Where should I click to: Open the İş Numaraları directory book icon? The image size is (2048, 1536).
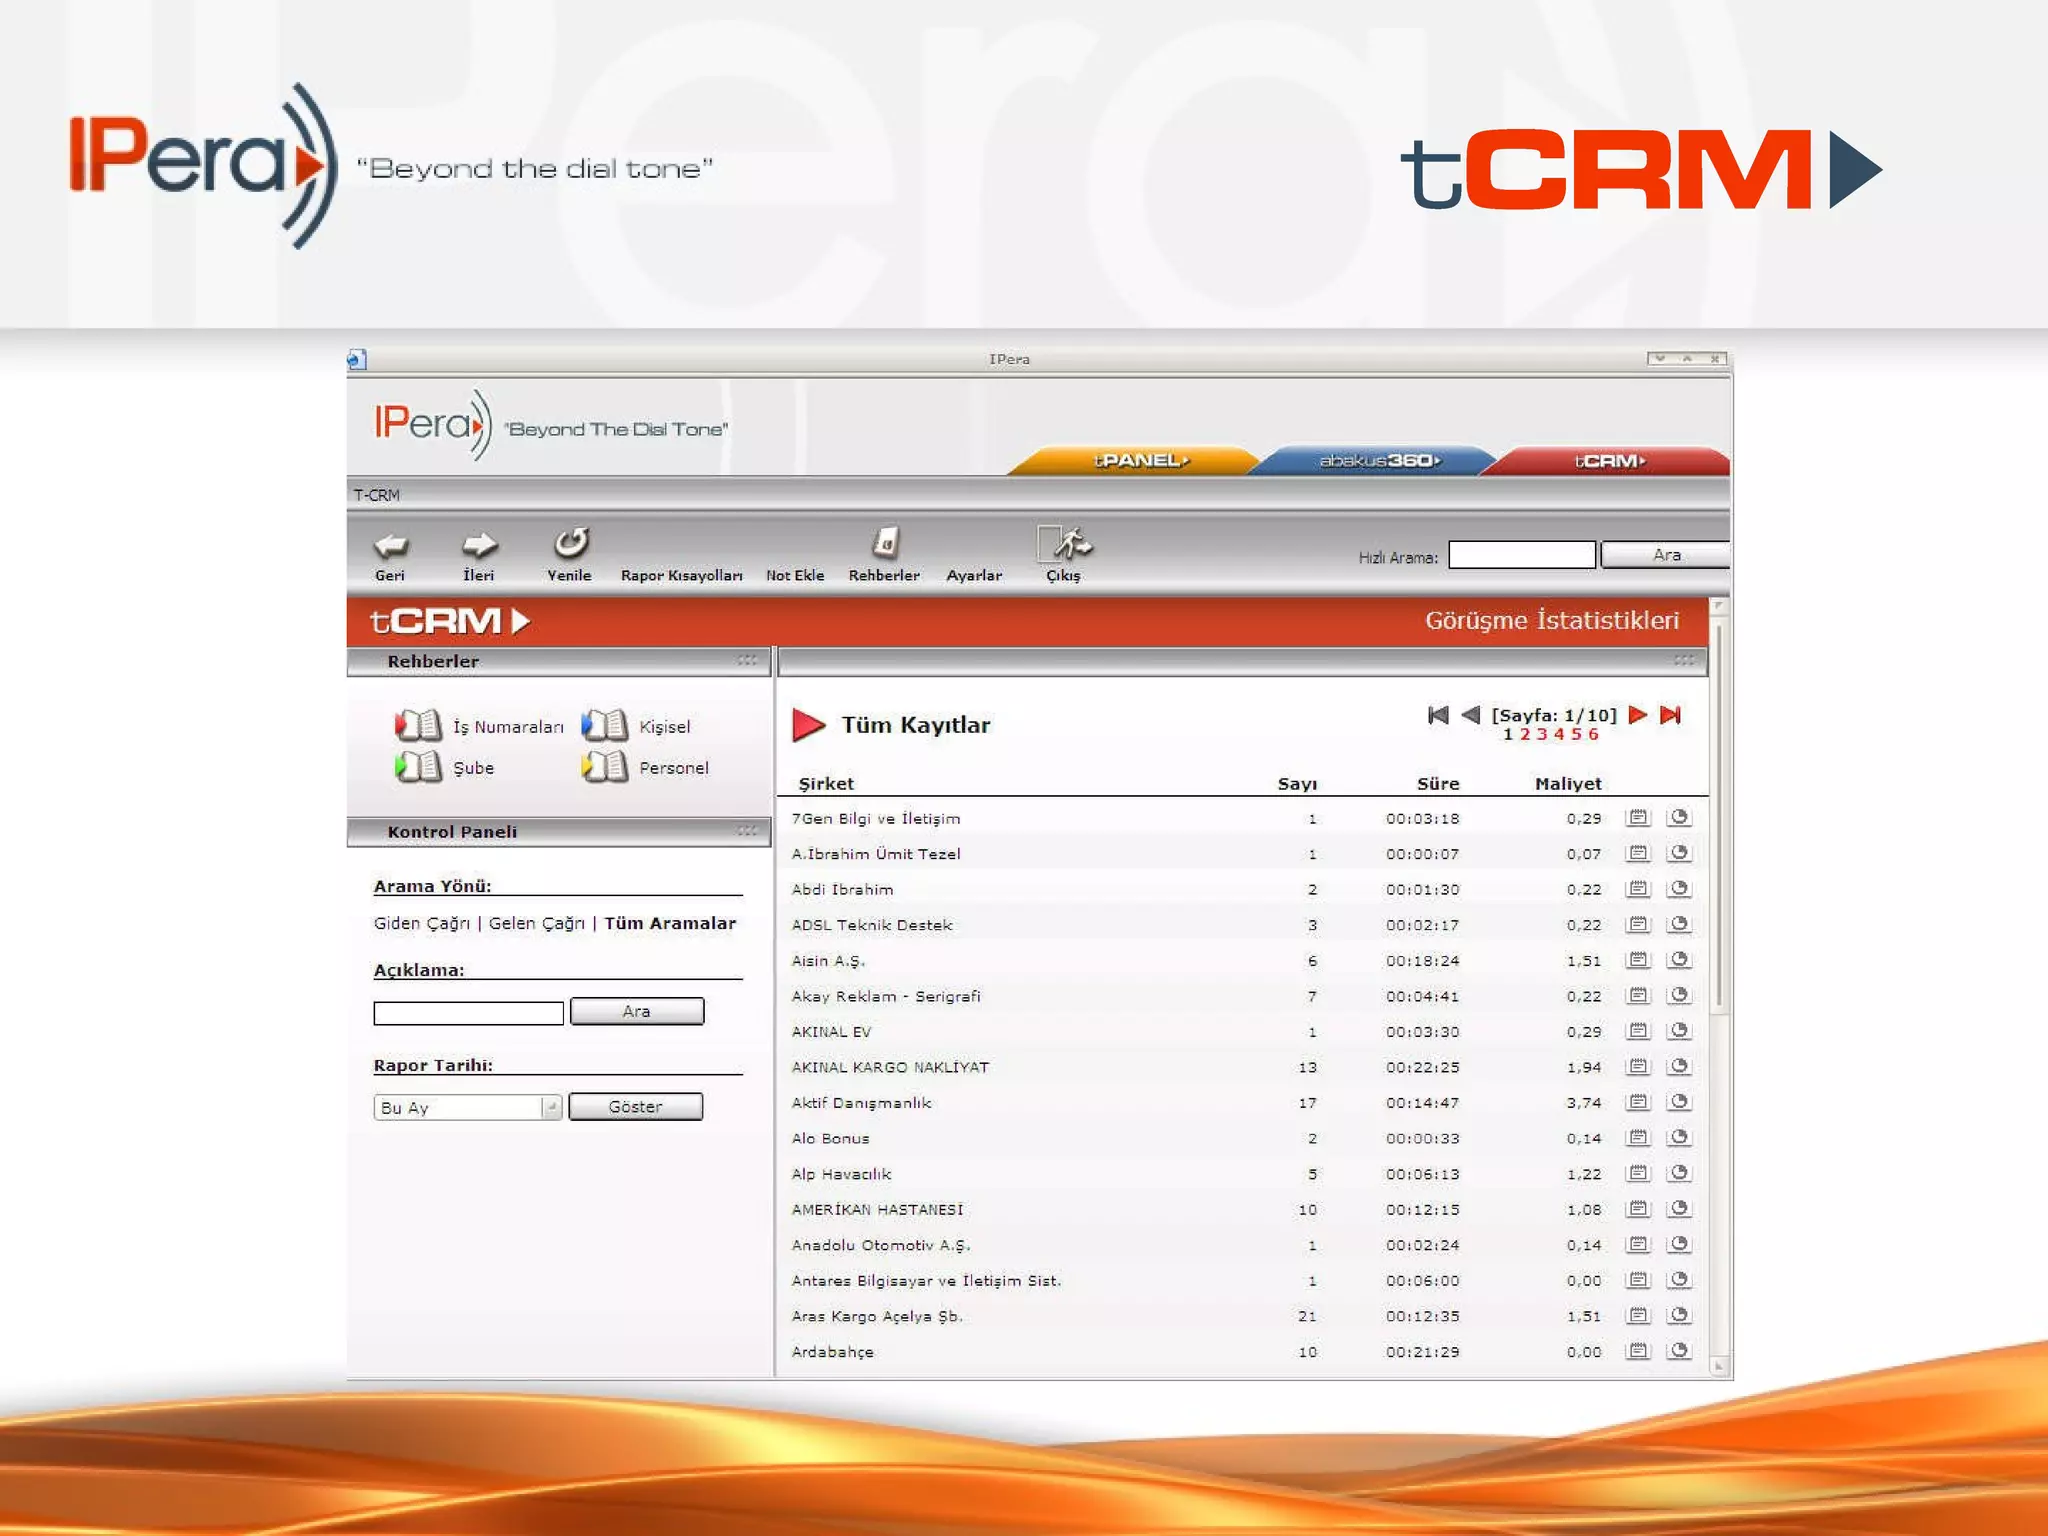pyautogui.click(x=418, y=725)
